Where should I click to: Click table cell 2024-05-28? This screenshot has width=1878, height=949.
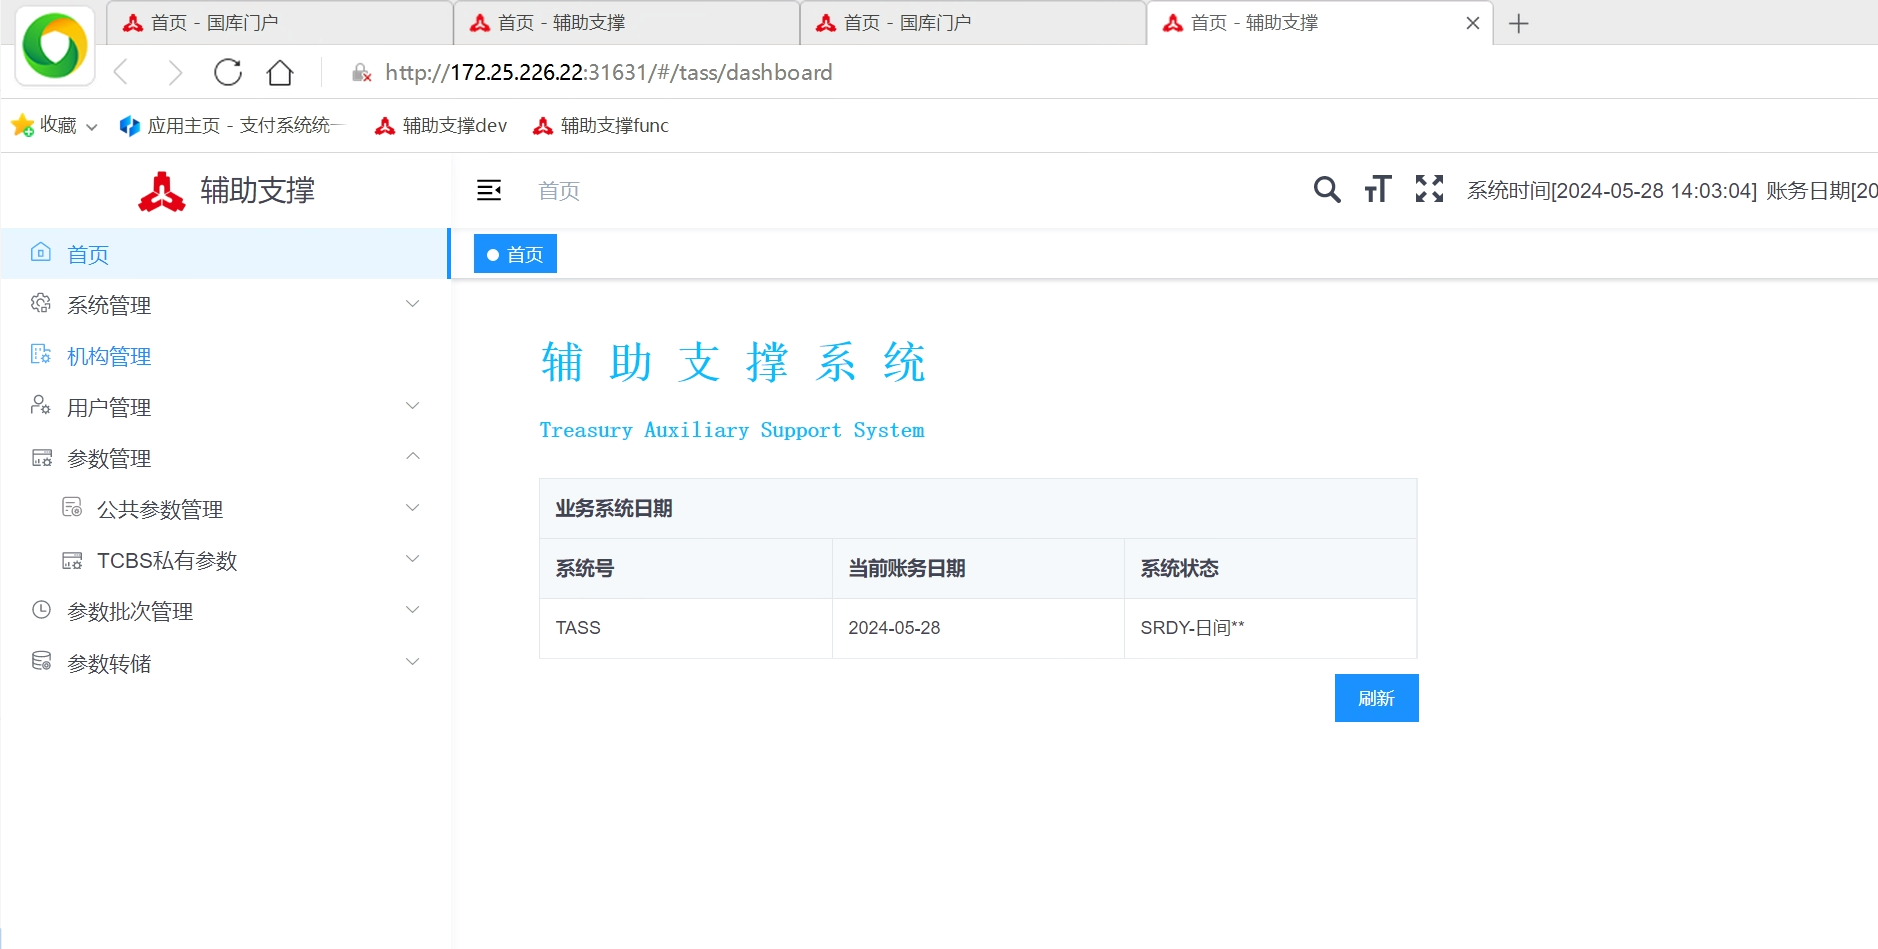[x=978, y=628]
